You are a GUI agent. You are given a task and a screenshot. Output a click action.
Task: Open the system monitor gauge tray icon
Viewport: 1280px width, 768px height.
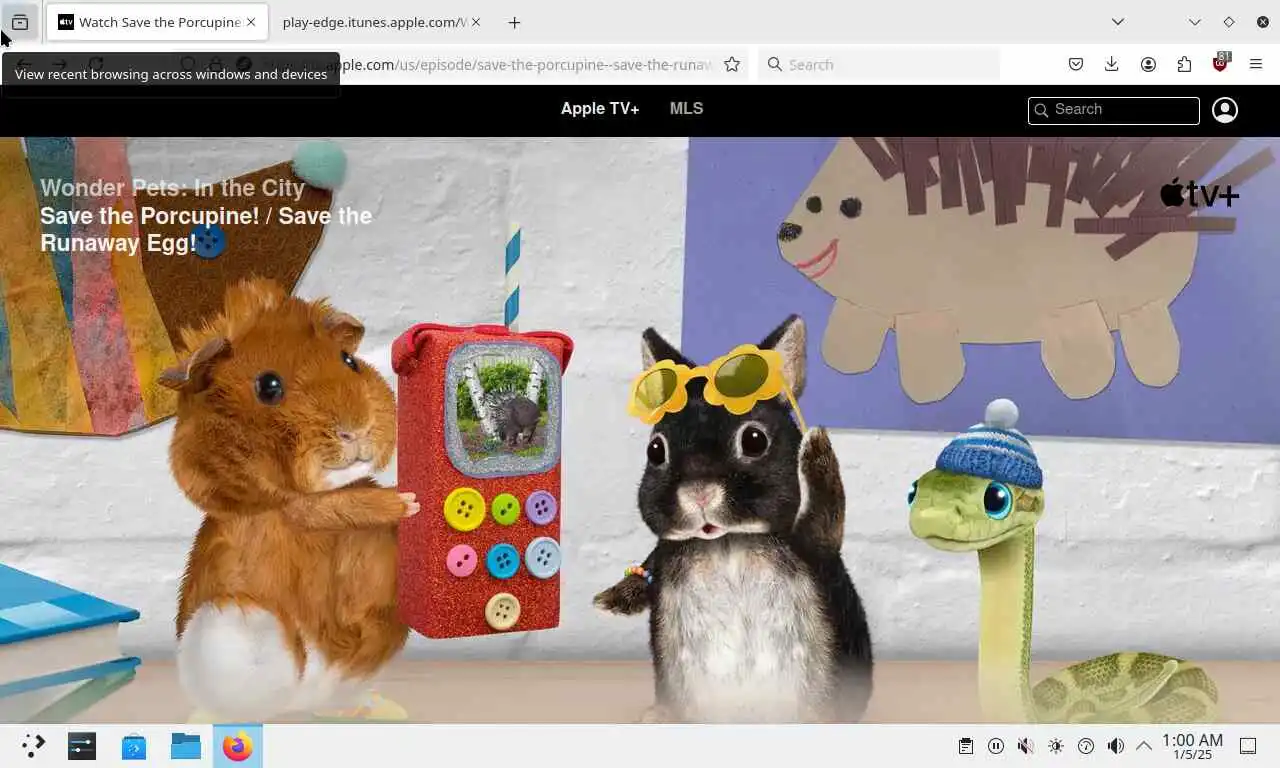(x=1086, y=746)
